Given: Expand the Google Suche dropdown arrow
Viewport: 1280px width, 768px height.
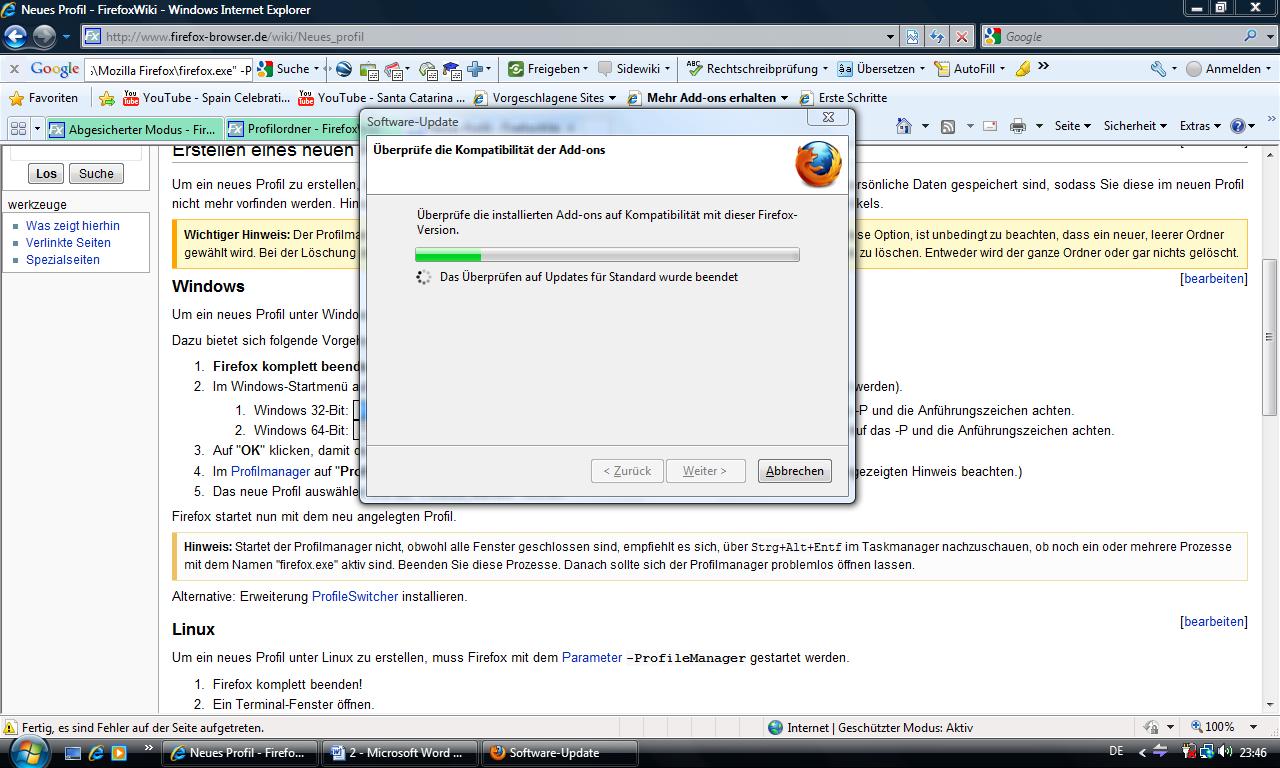Looking at the screenshot, I should click(316, 69).
